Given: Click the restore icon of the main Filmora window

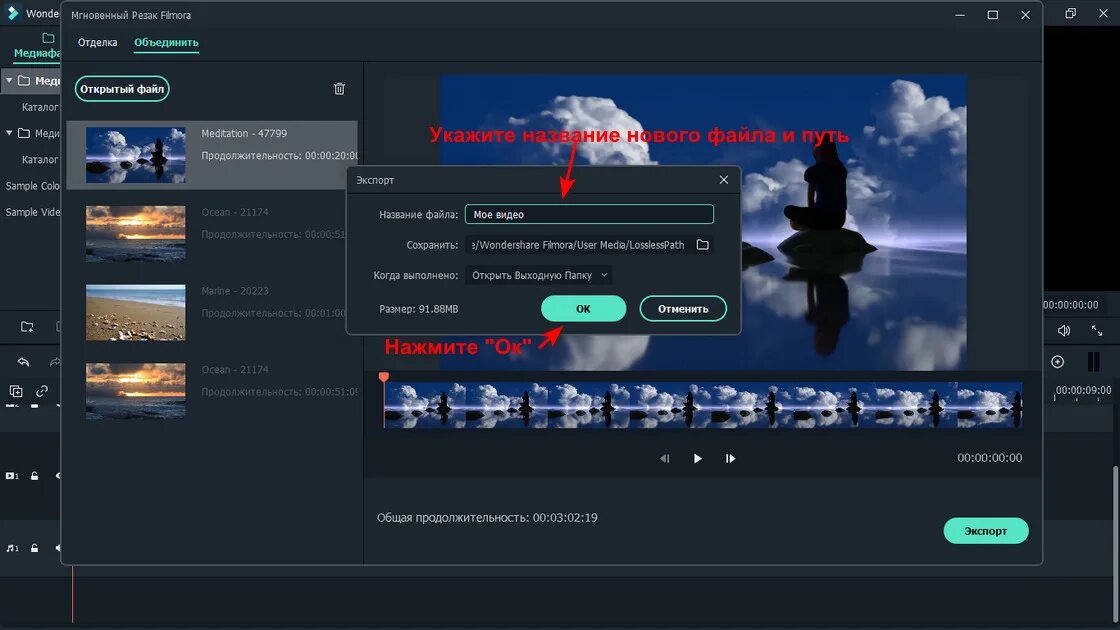Looking at the screenshot, I should (x=1070, y=14).
